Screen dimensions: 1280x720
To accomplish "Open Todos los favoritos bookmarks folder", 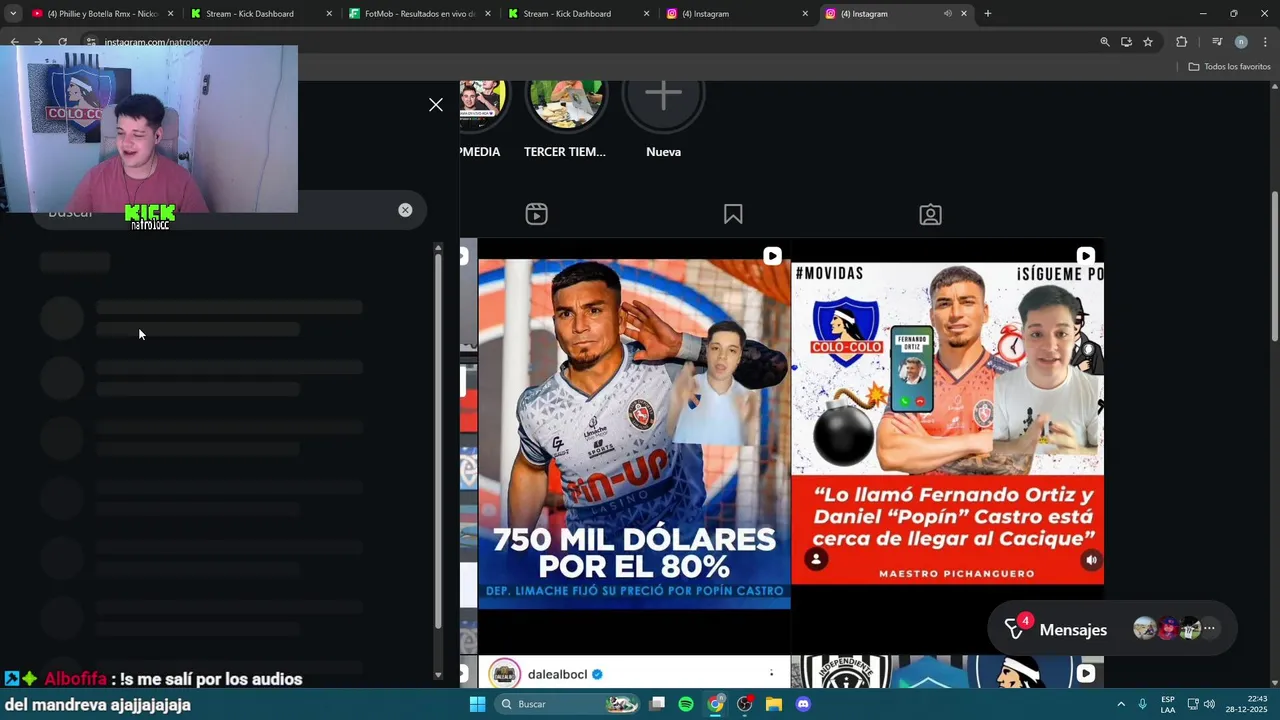I will (x=1229, y=67).
